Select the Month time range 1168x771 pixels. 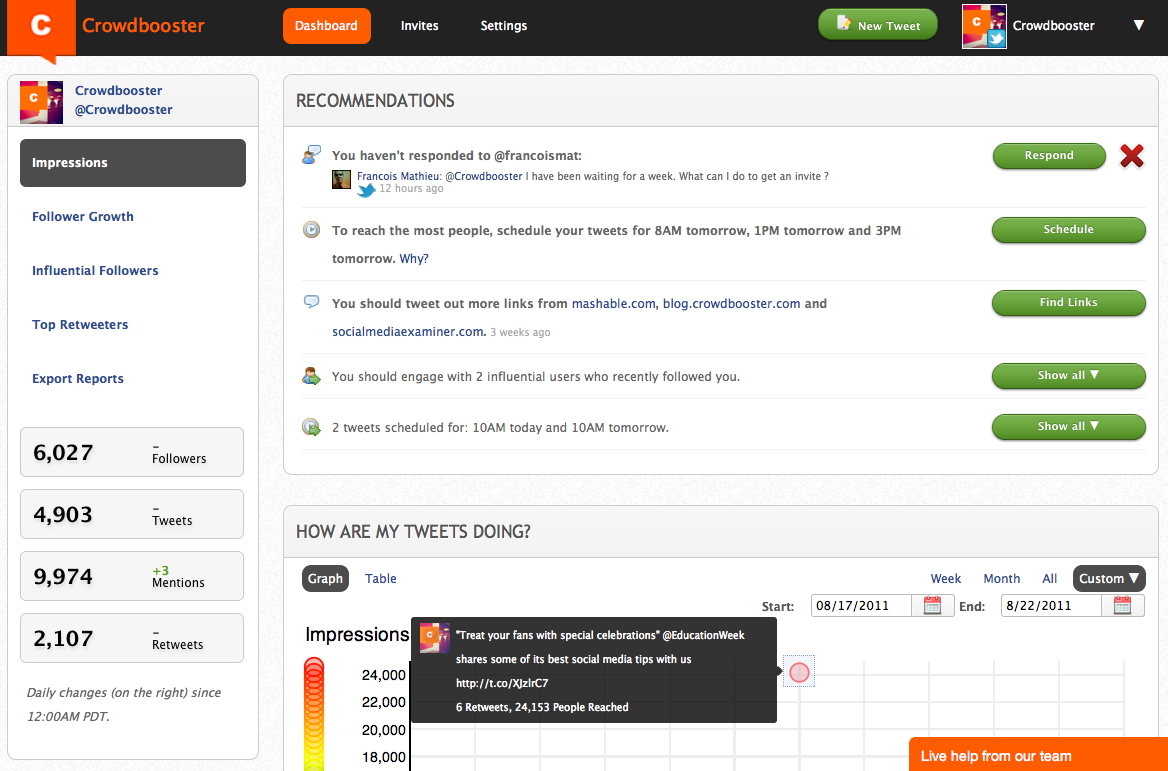coord(1002,579)
